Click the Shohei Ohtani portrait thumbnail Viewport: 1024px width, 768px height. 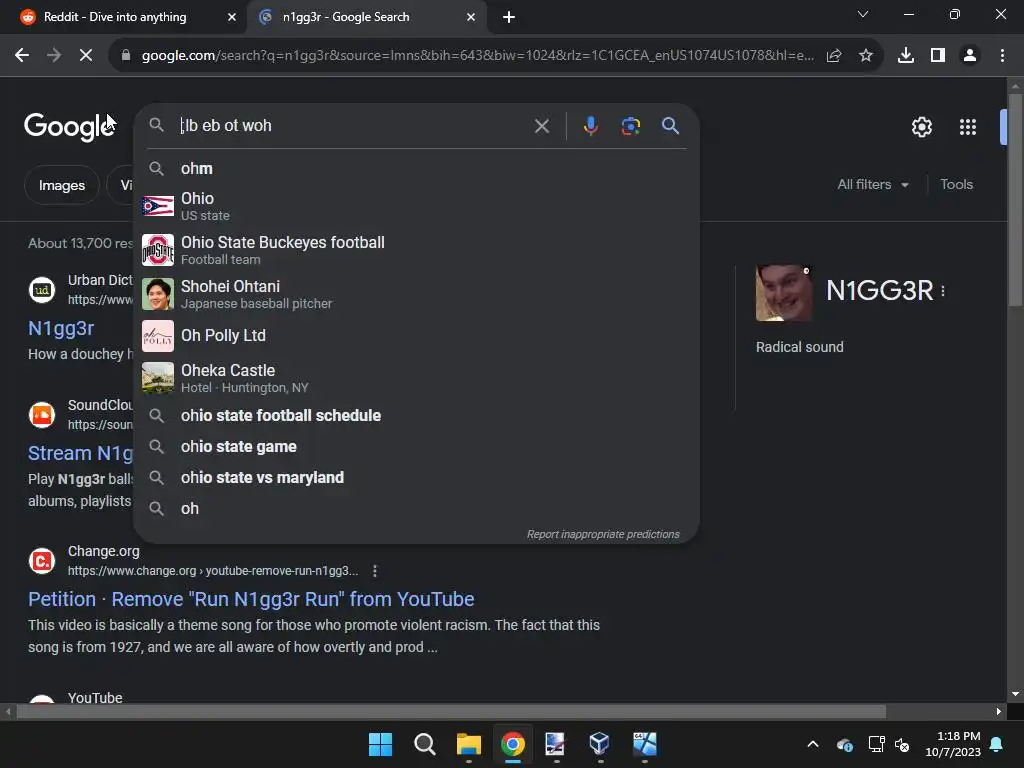pos(158,294)
